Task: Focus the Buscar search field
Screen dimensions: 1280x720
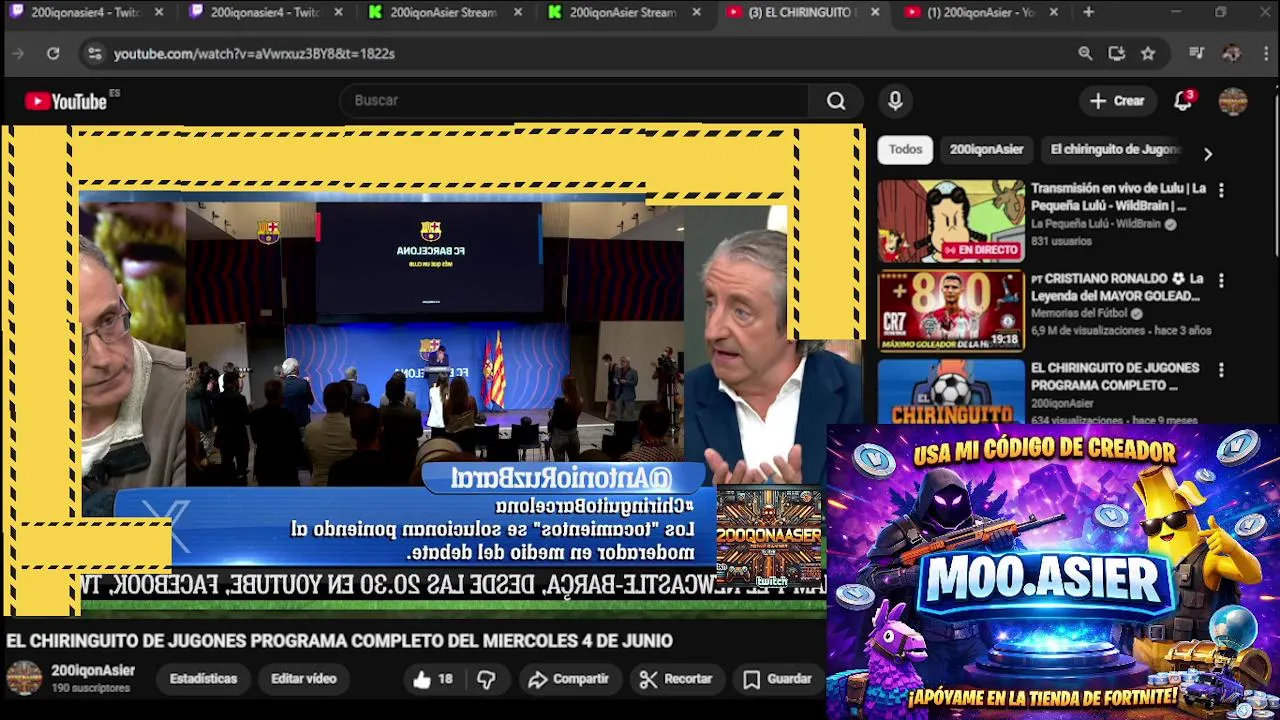Action: [x=575, y=100]
